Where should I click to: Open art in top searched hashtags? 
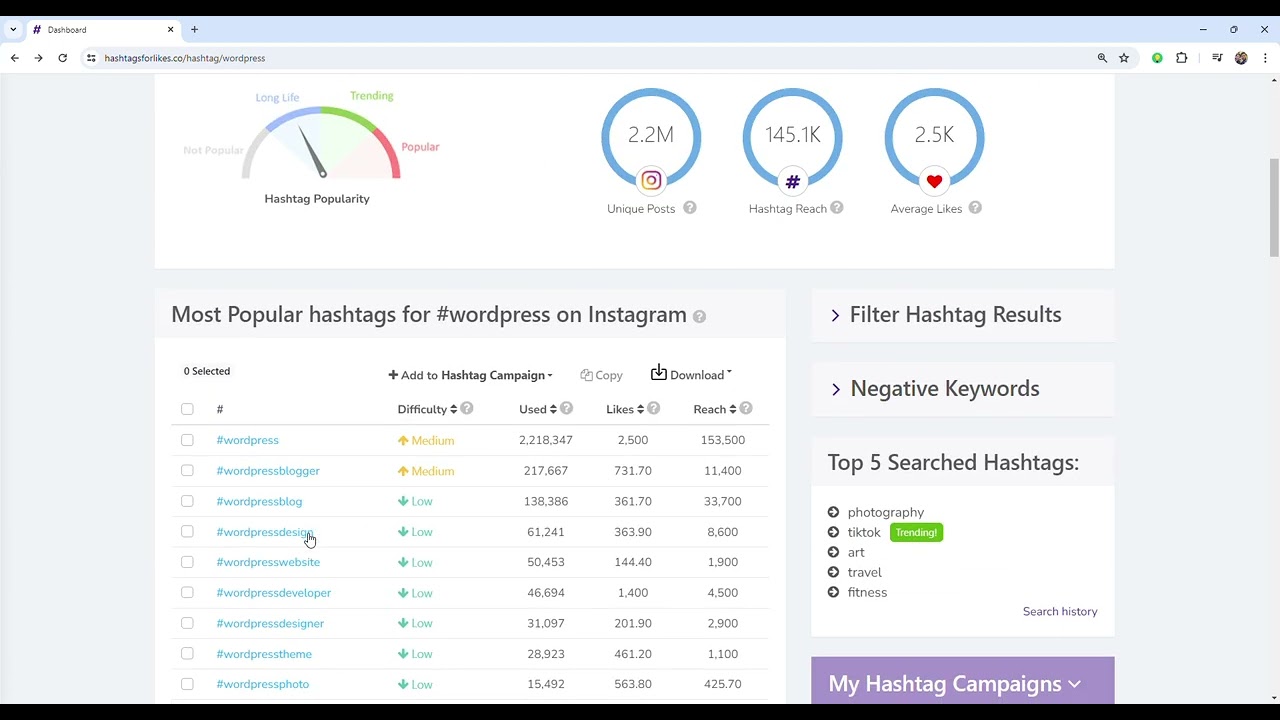point(856,552)
